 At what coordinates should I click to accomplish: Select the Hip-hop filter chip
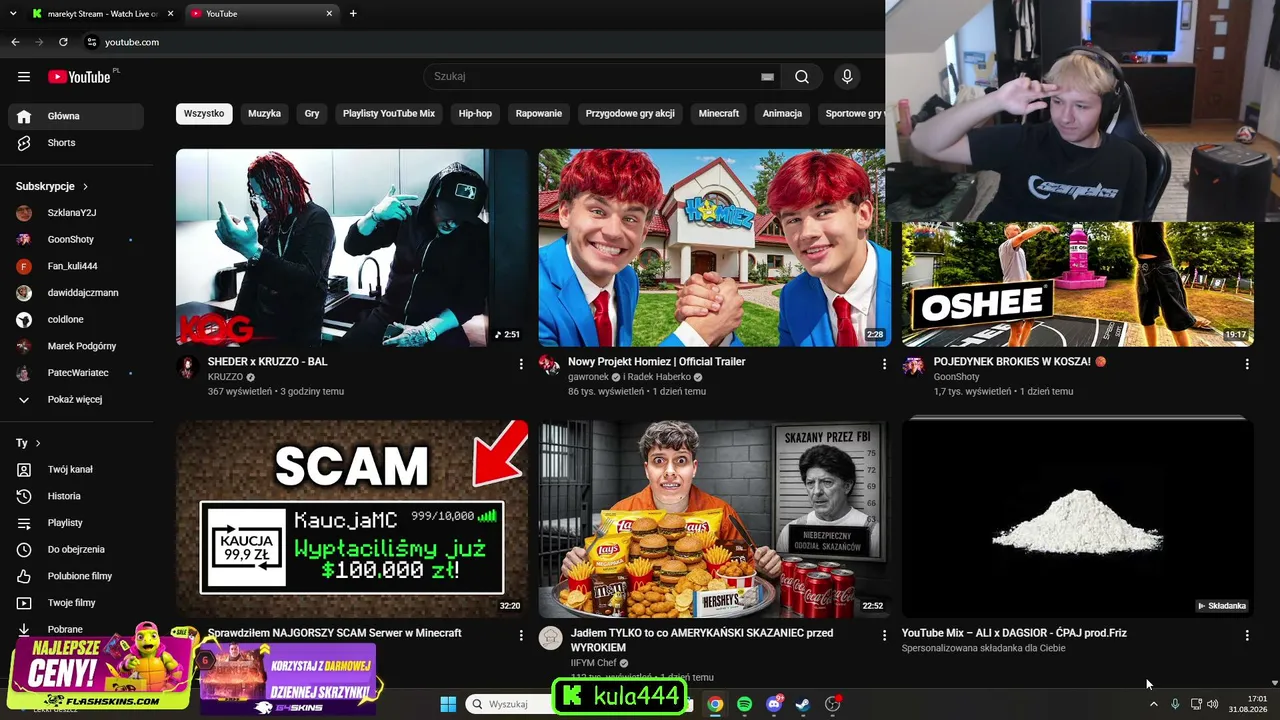point(475,114)
